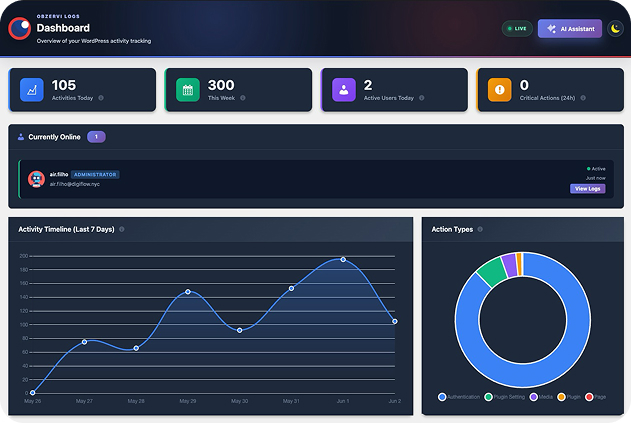Show info for Activity Timeline chart
This screenshot has width=631, height=423.
pyautogui.click(x=122, y=229)
